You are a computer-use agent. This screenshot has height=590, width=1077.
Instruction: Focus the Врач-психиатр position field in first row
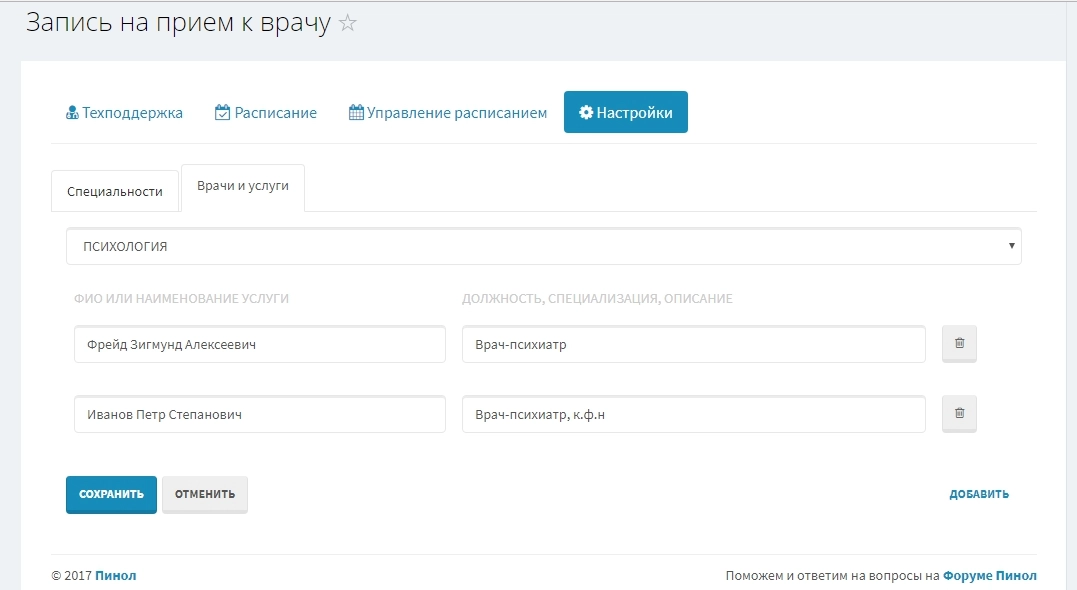(693, 345)
